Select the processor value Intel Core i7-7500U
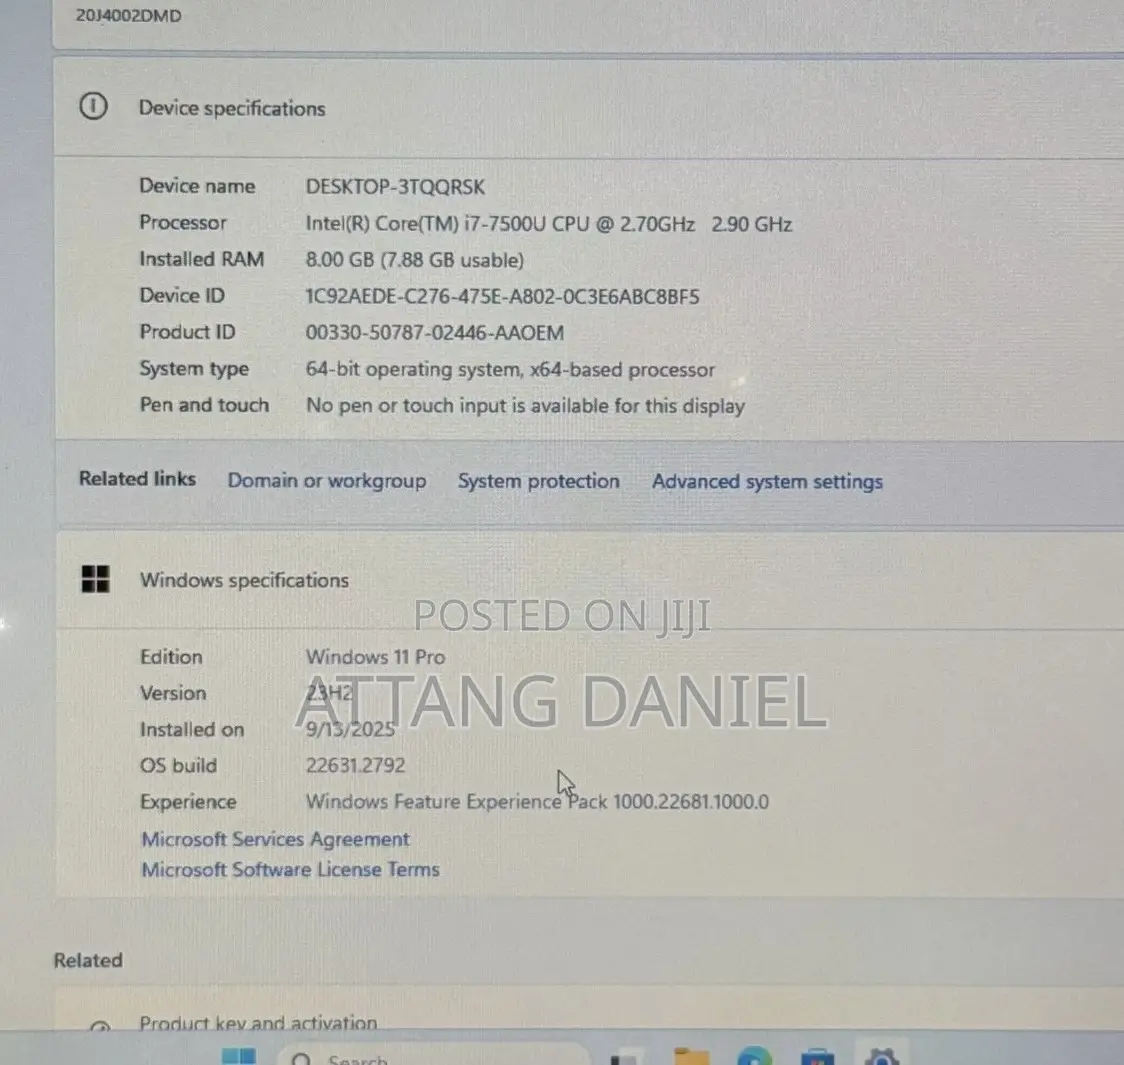Screen dimensions: 1124x1065 548,224
